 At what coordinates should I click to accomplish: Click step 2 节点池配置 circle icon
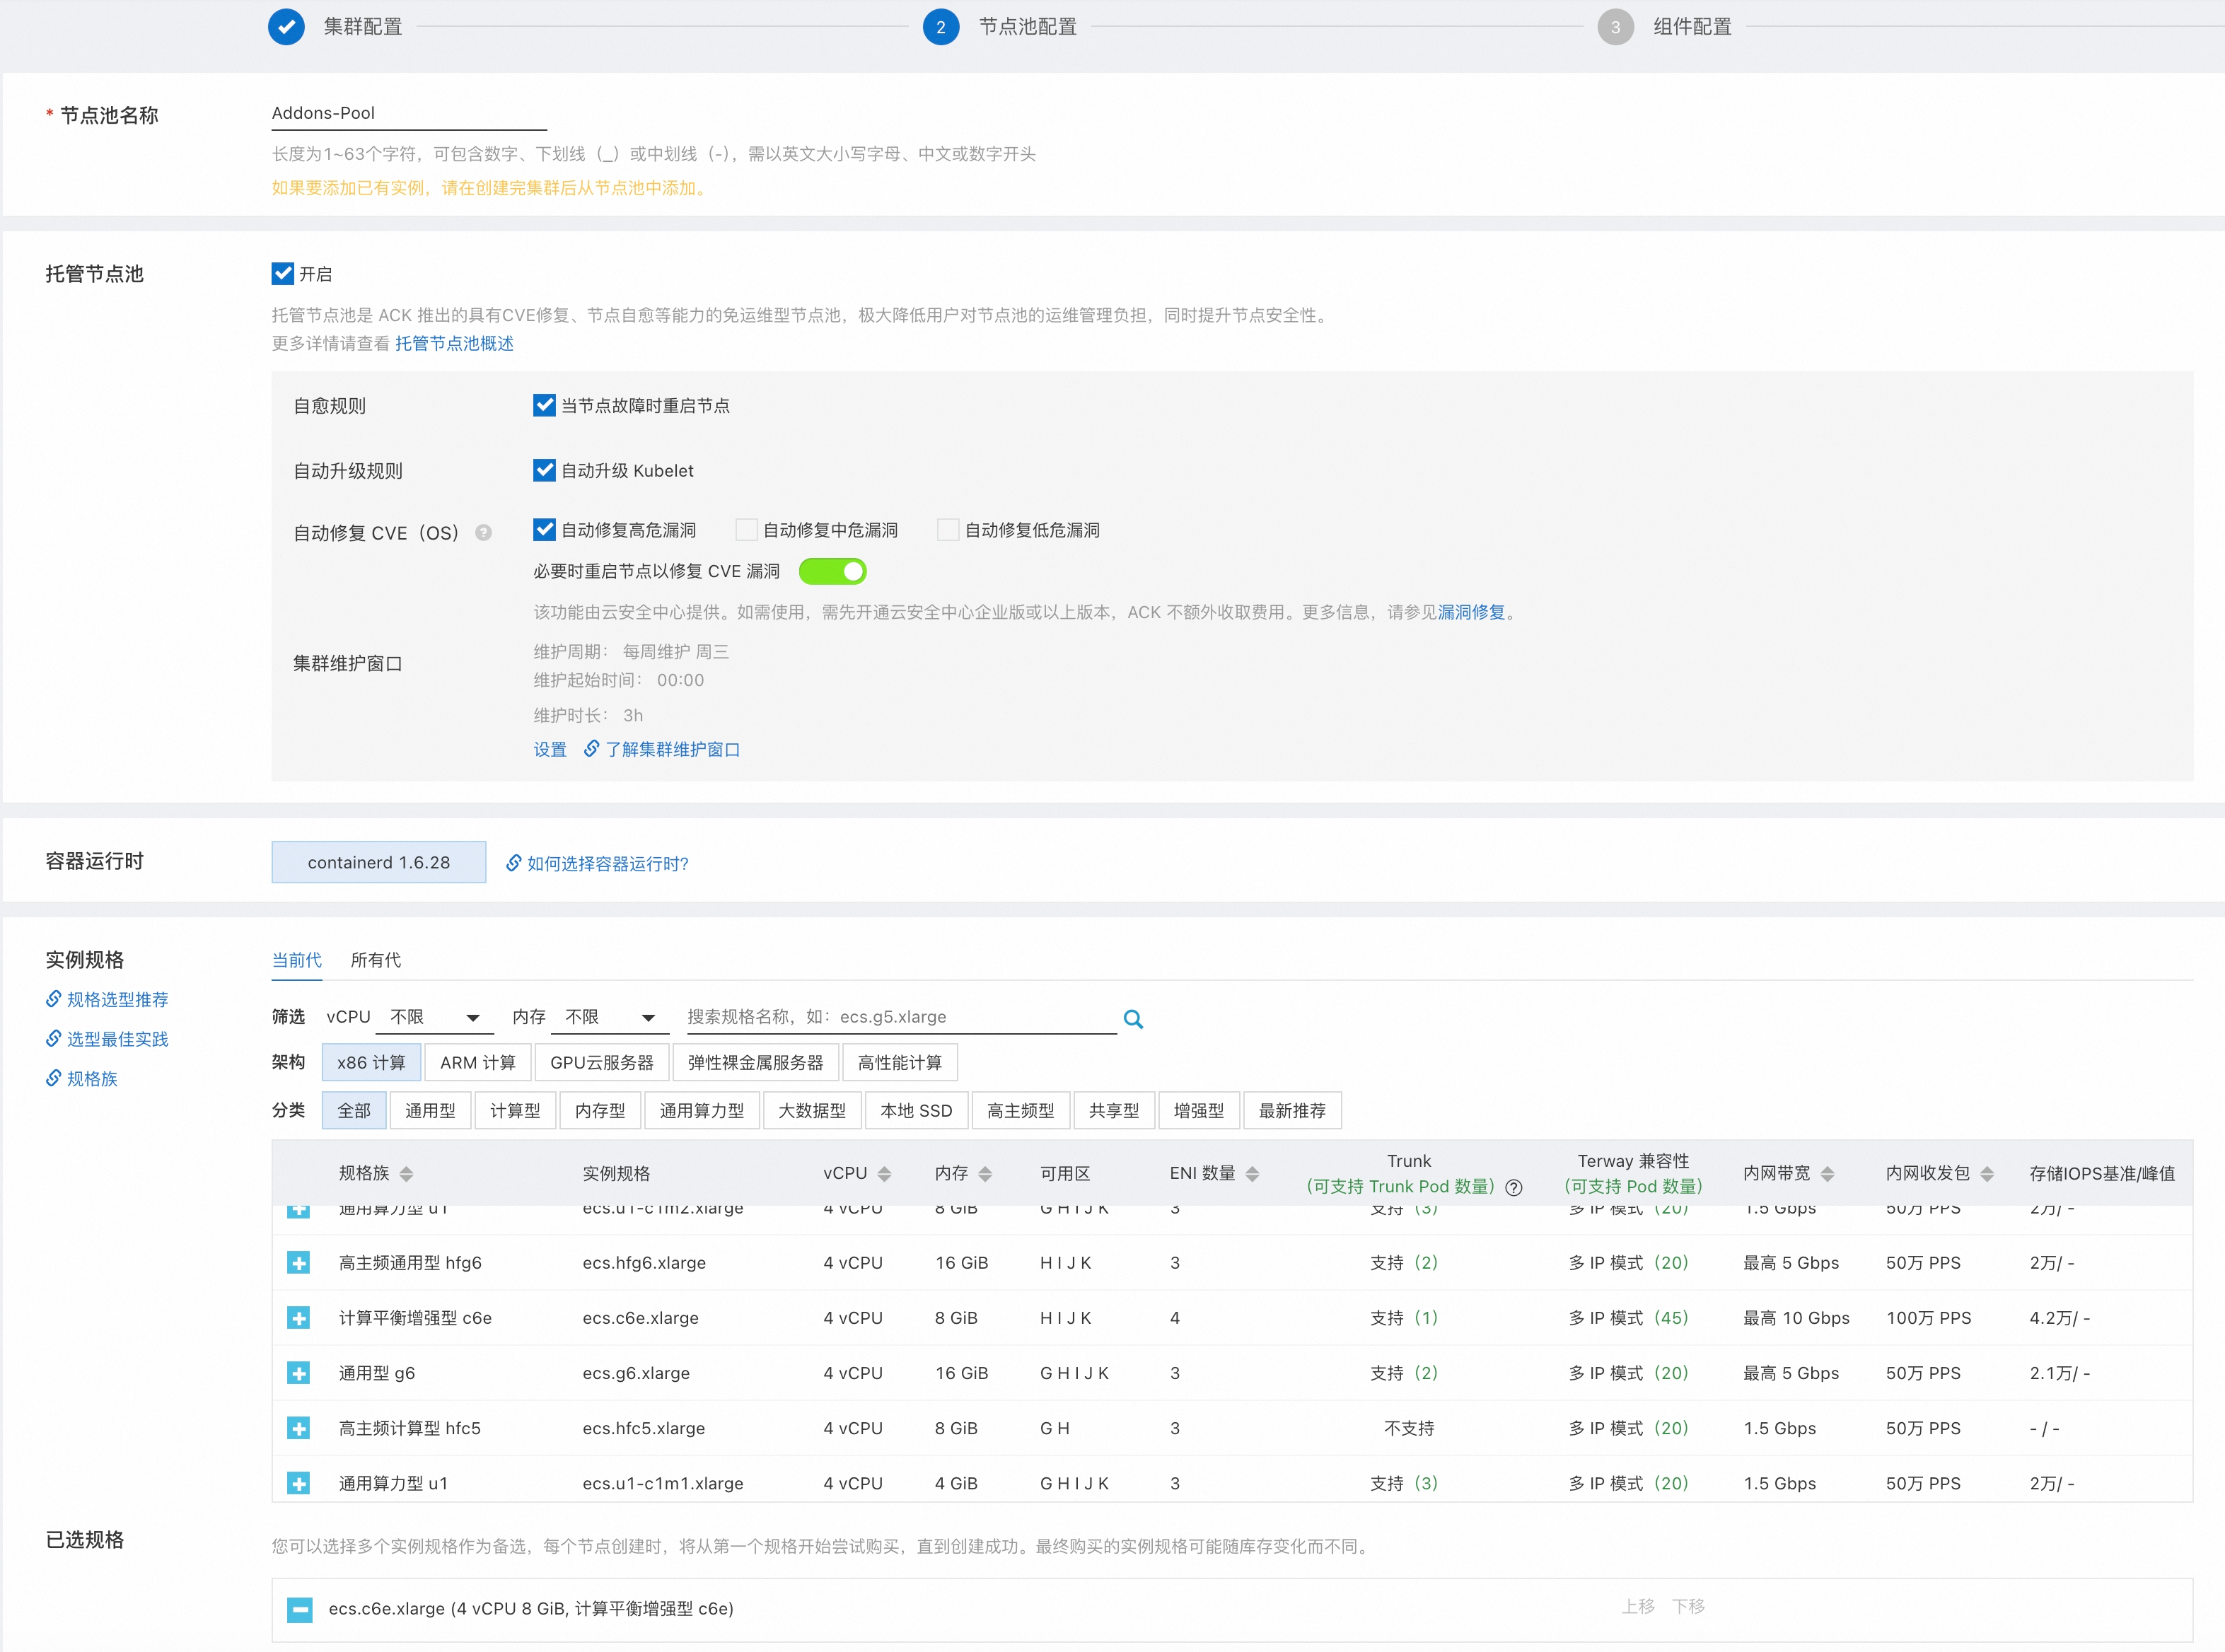(x=940, y=27)
